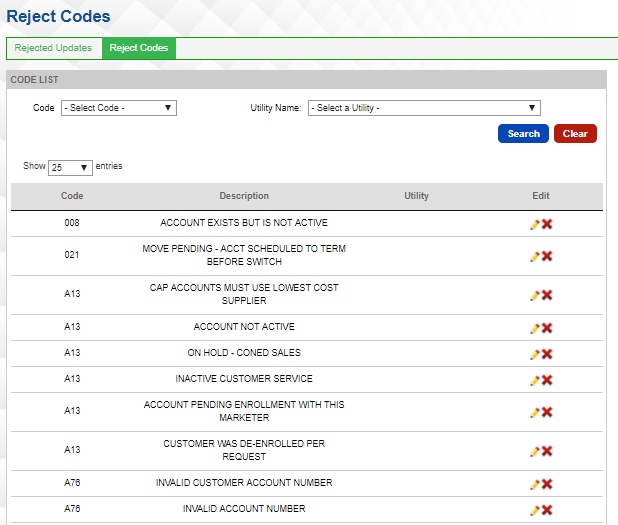This screenshot has width=618, height=525.
Task: Edit the ACCOUNT NOT ACTIVE row
Action: [x=534, y=328]
